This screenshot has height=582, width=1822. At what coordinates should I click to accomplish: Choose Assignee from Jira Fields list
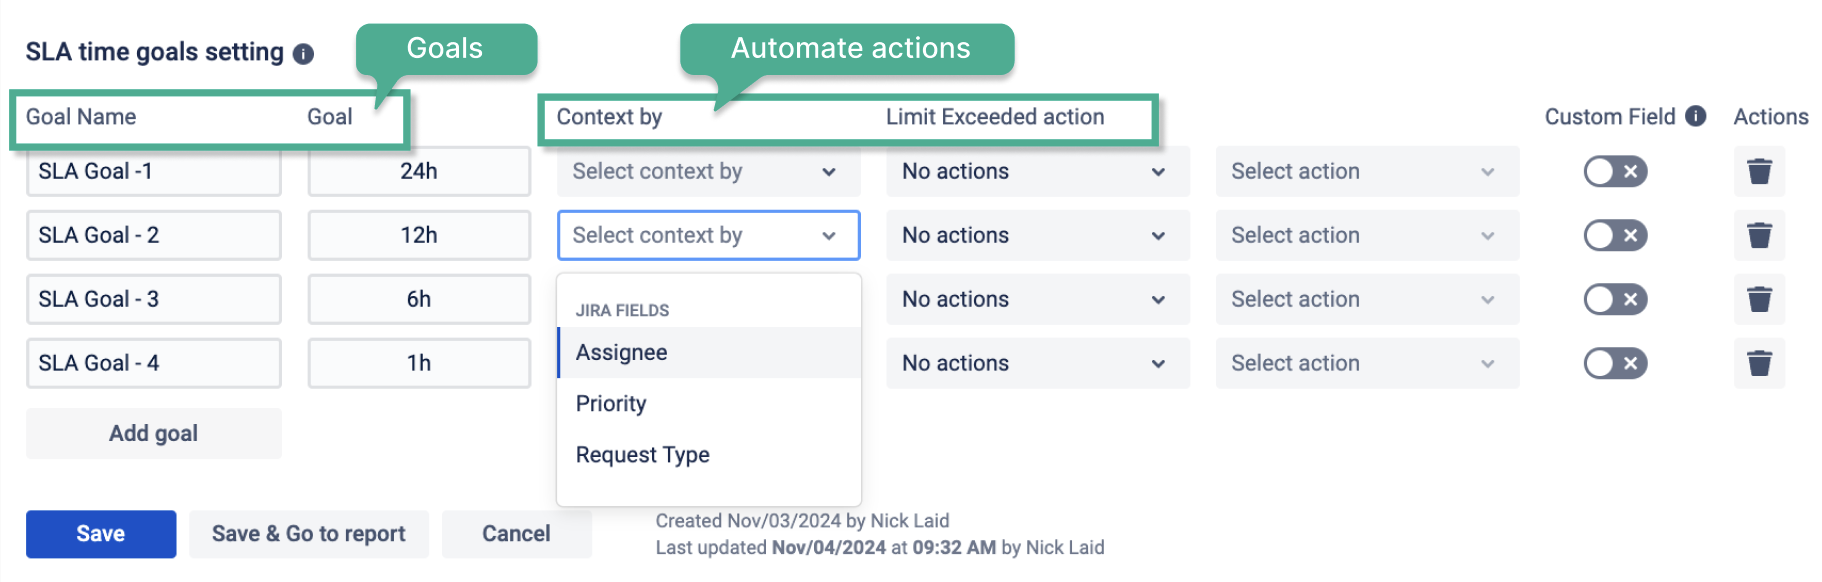pos(621,353)
